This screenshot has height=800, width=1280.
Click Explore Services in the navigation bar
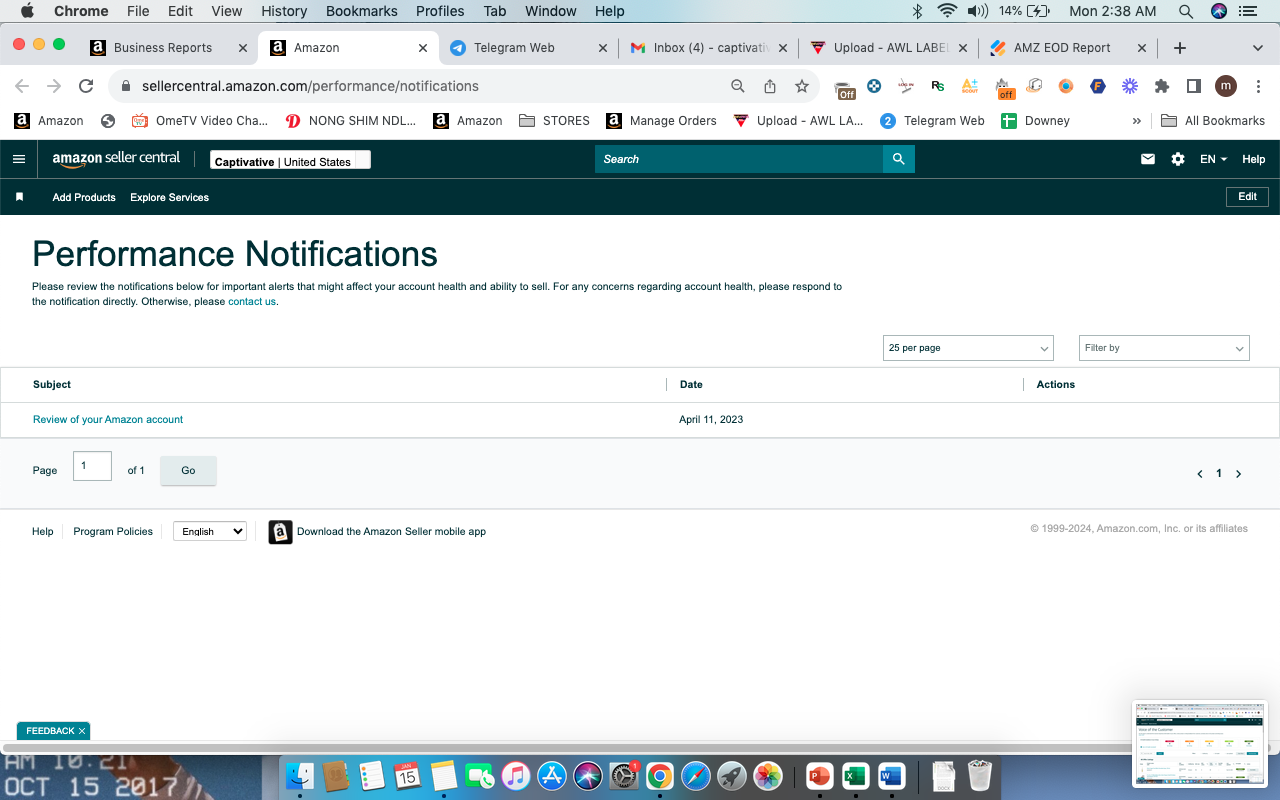pos(169,197)
